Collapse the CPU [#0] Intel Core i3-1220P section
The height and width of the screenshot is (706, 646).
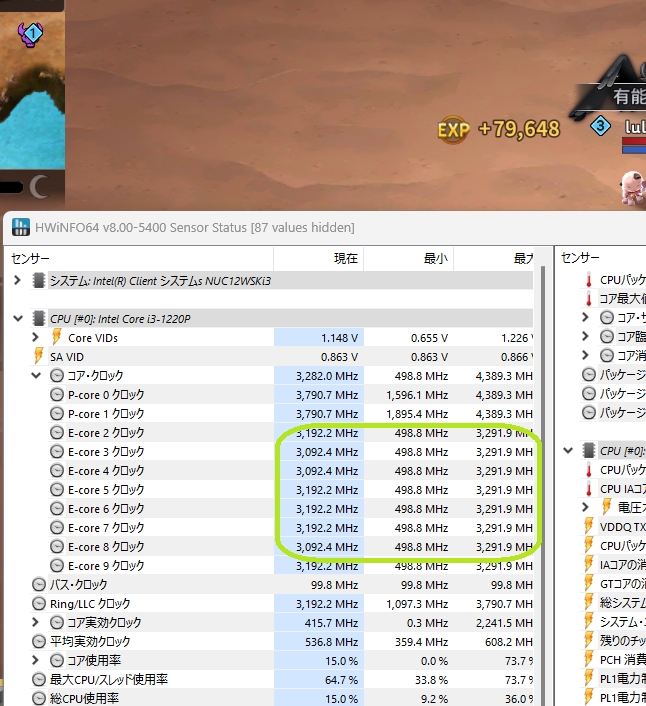click(18, 319)
